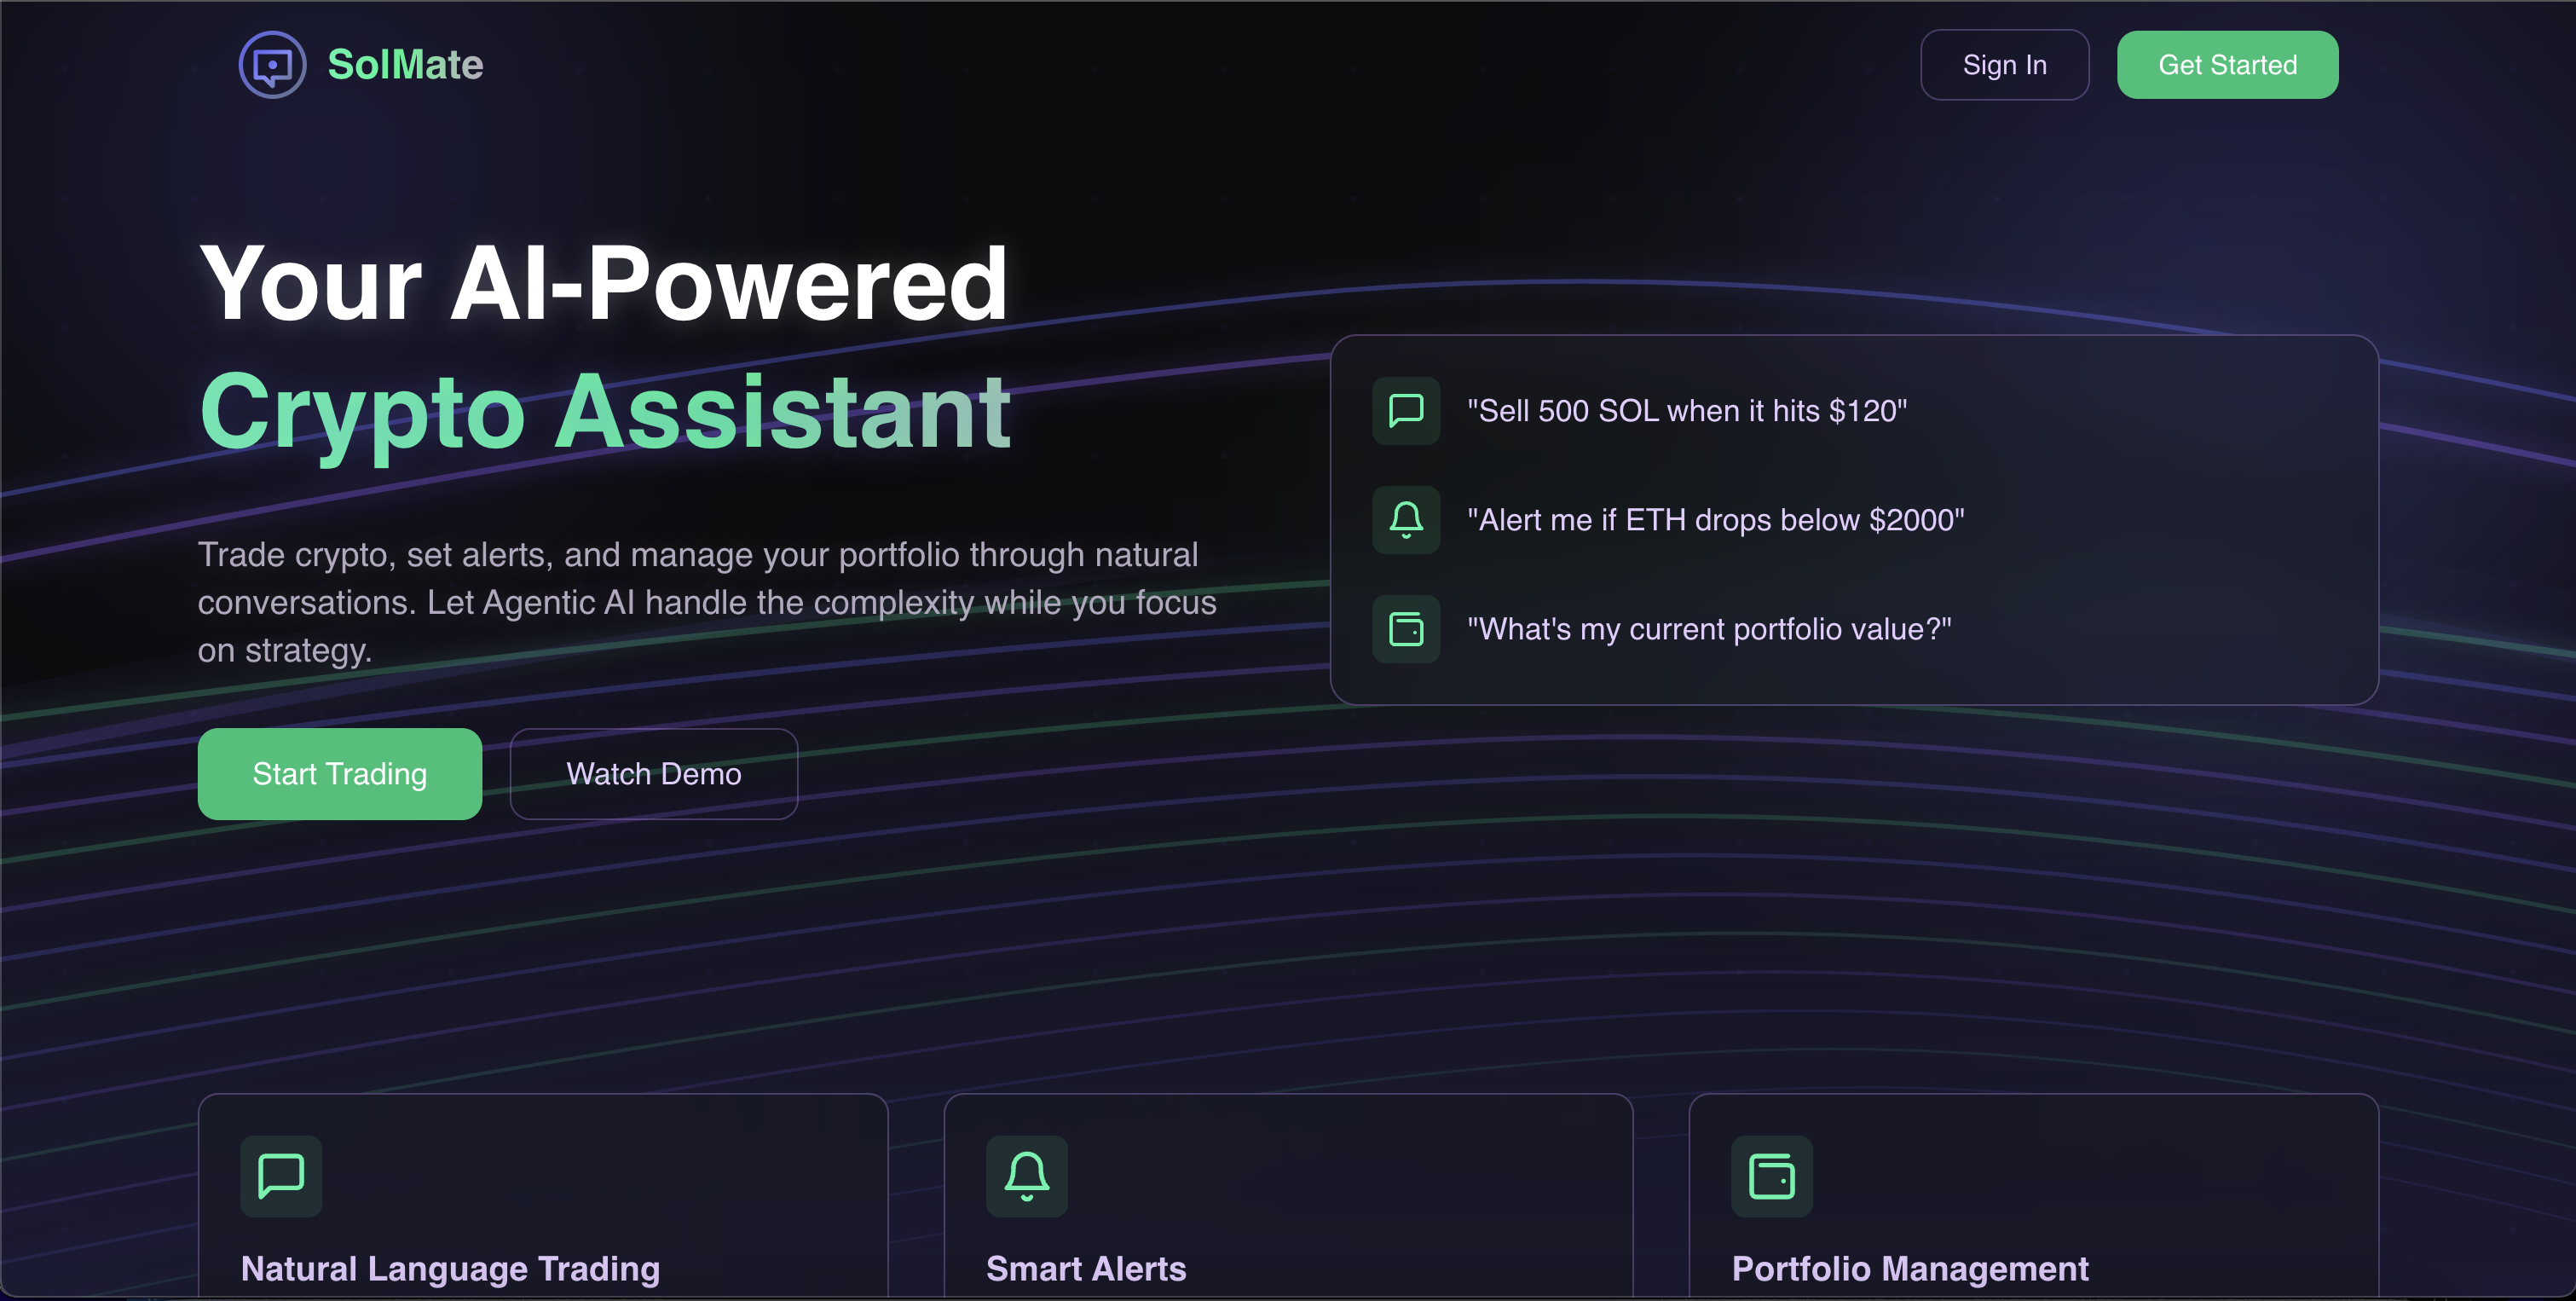The height and width of the screenshot is (1301, 2576).
Task: Select the "Sell 500 SOL" example prompt
Action: (1686, 410)
